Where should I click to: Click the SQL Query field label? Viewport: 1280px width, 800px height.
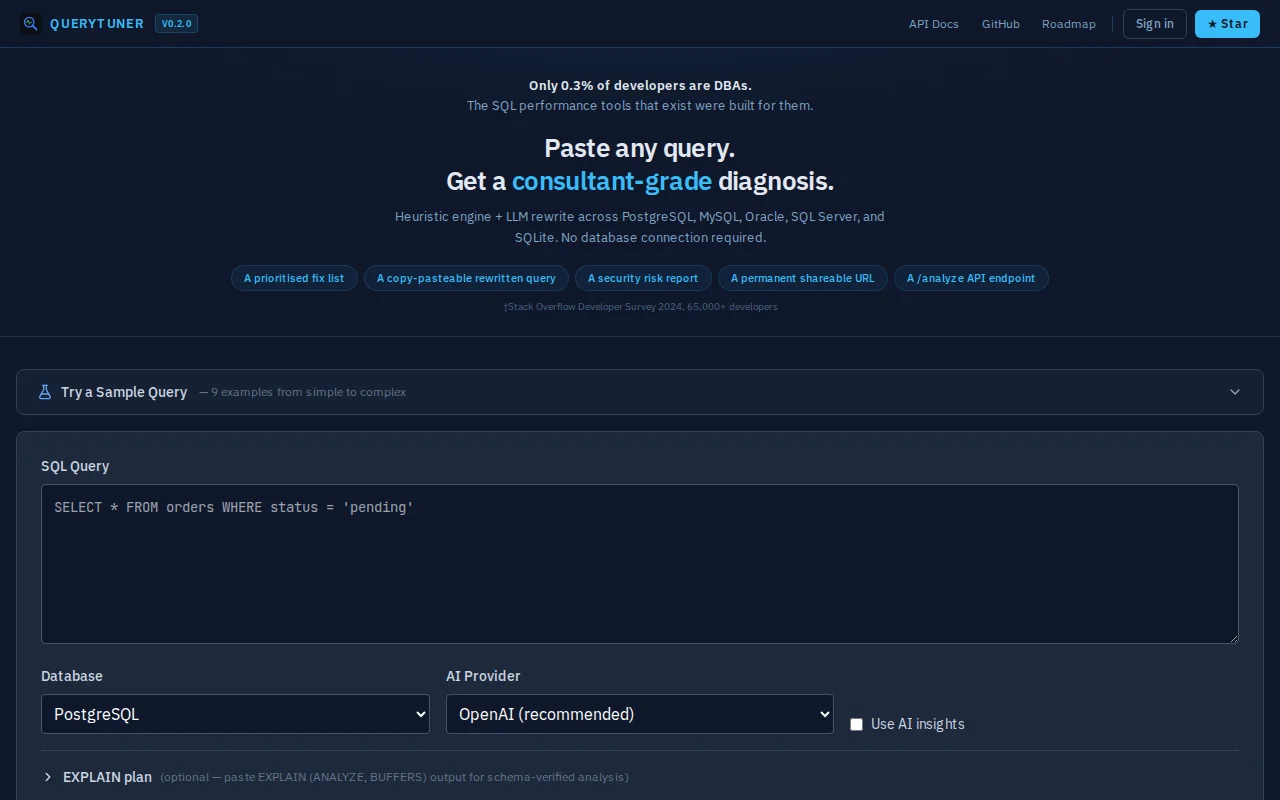point(75,466)
